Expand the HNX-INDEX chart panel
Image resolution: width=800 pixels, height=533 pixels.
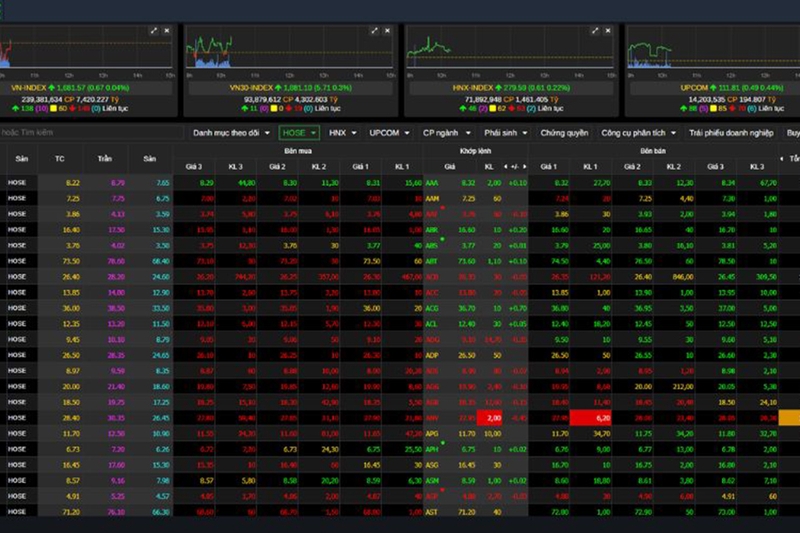[x=595, y=31]
